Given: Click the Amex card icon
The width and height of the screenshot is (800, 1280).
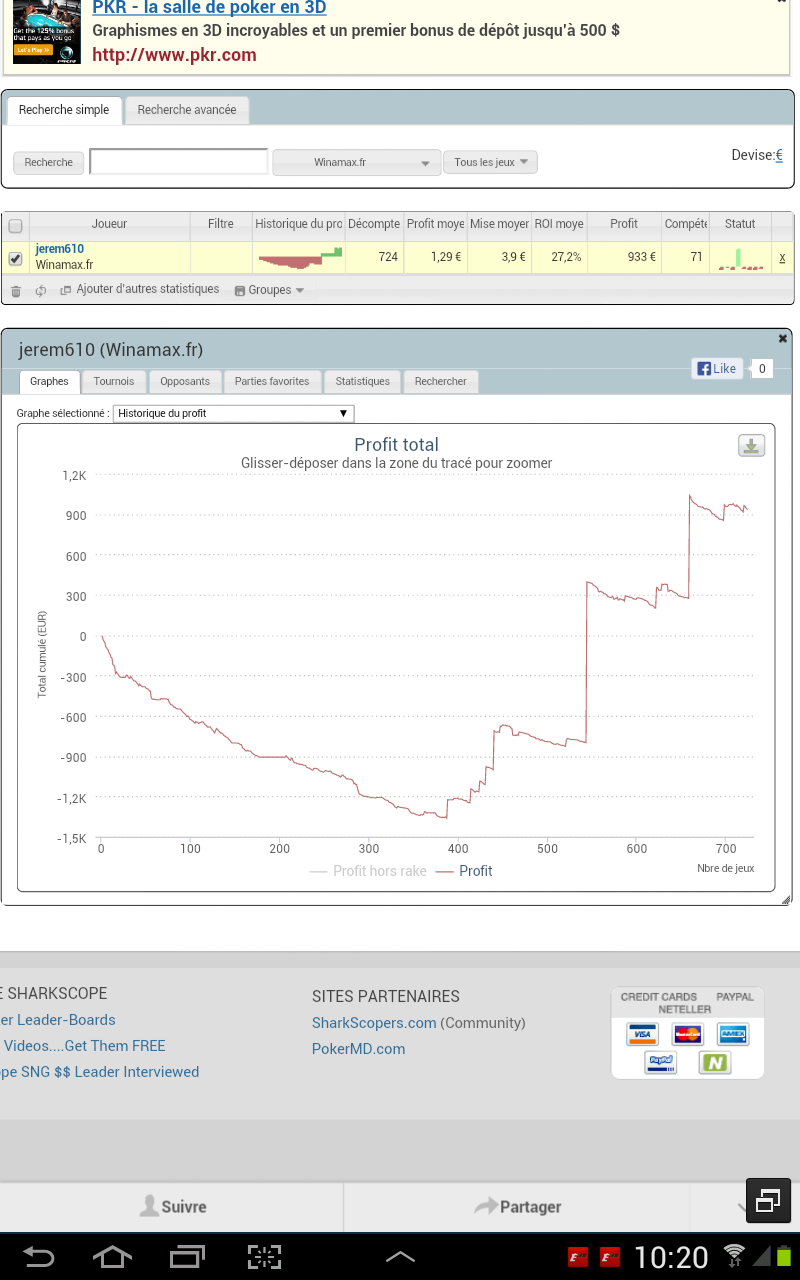Looking at the screenshot, I should click(x=733, y=1034).
